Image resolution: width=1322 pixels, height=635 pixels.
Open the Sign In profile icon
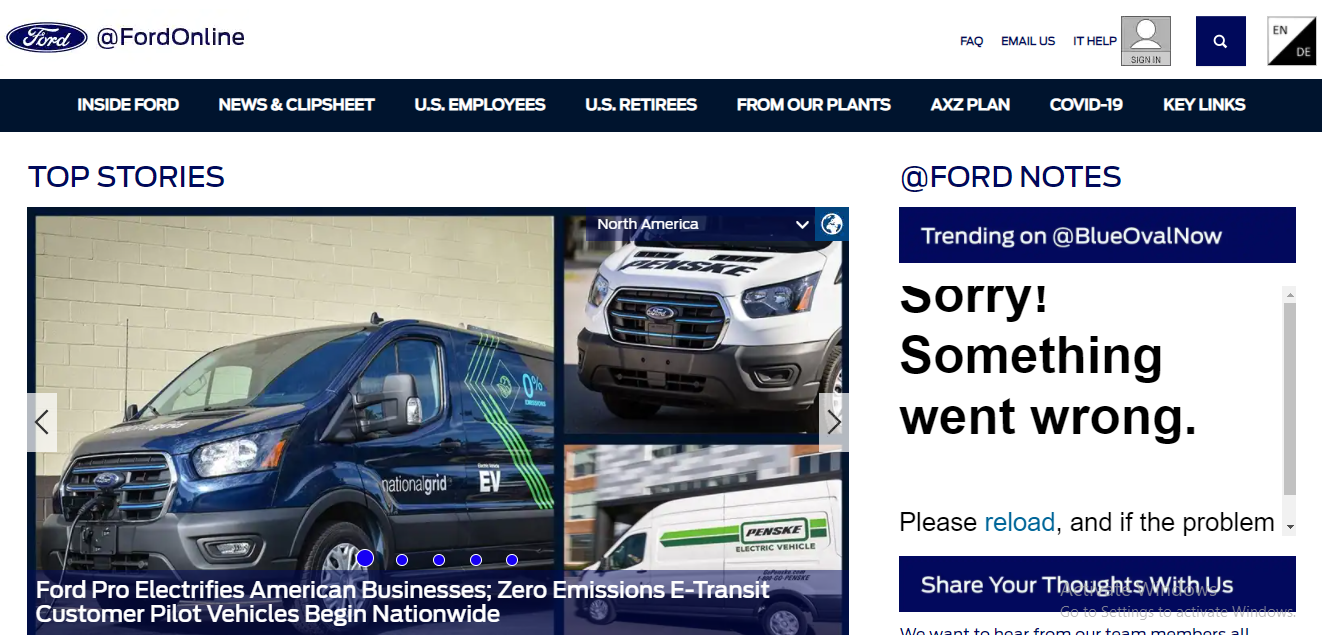pyautogui.click(x=1146, y=41)
